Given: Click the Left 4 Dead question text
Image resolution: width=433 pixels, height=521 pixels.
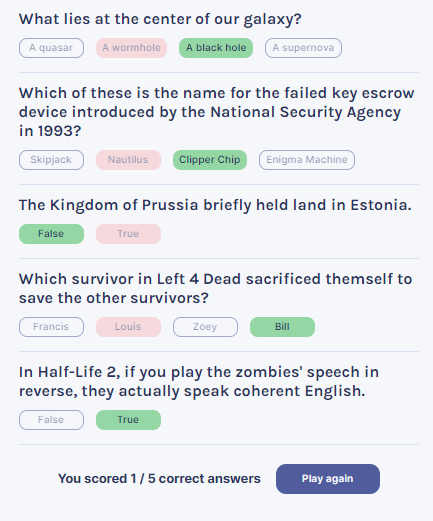Looking at the screenshot, I should pos(216,288).
